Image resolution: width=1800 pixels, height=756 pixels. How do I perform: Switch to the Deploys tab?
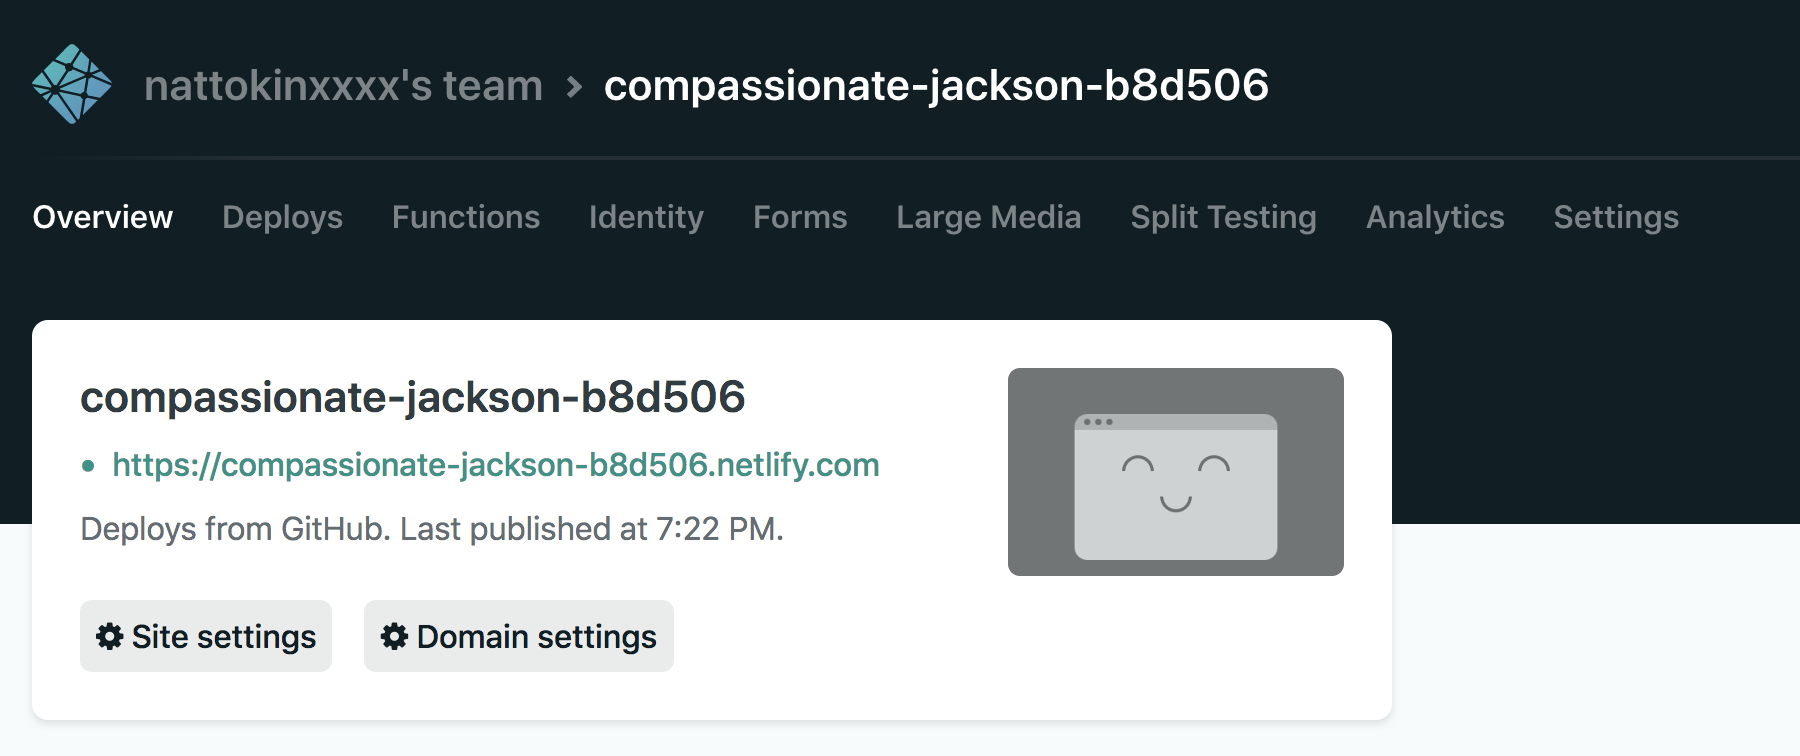pos(282,217)
